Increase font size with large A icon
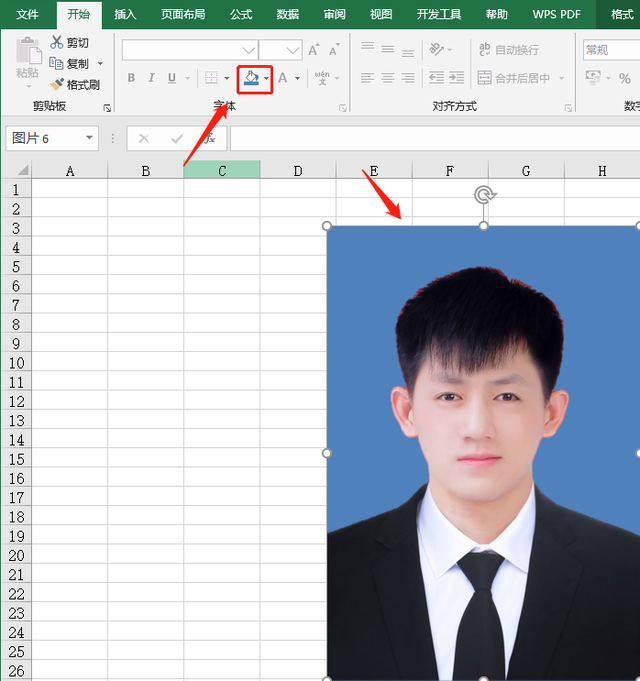640x681 pixels. (313, 50)
